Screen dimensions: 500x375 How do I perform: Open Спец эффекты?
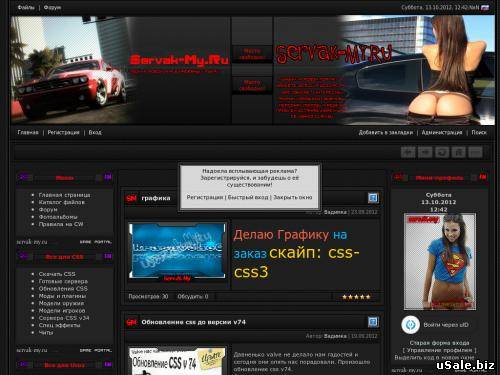59,325
